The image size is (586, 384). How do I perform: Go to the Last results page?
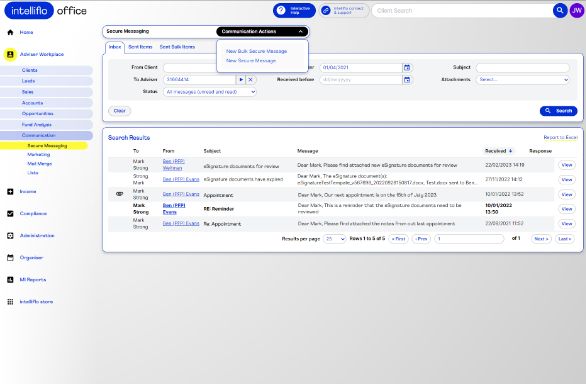tap(565, 239)
